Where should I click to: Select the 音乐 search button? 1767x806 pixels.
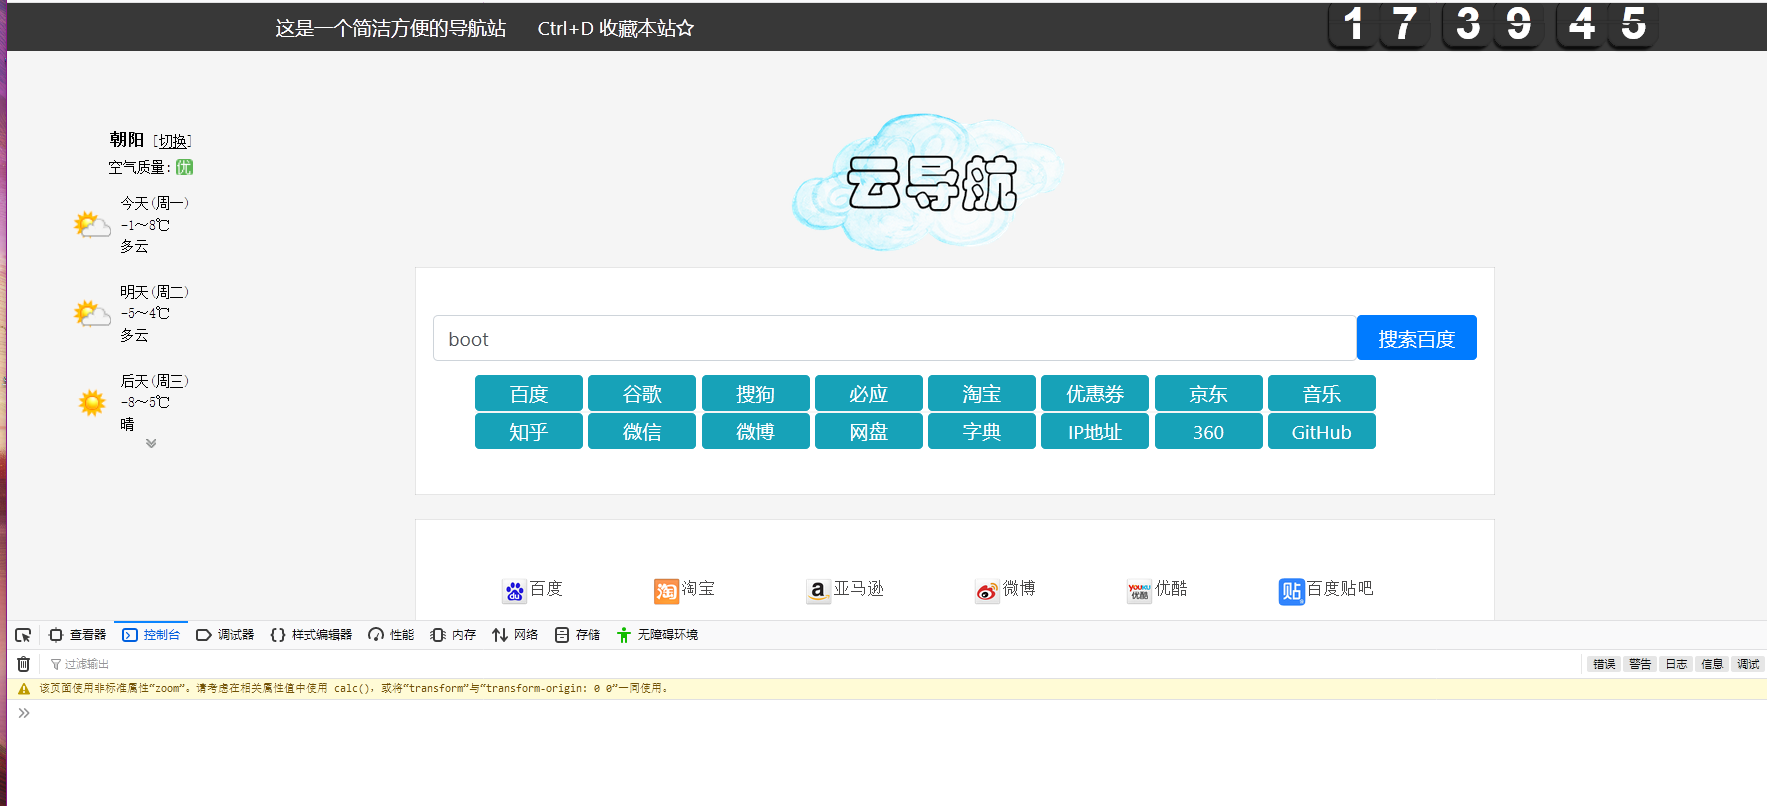coord(1321,393)
